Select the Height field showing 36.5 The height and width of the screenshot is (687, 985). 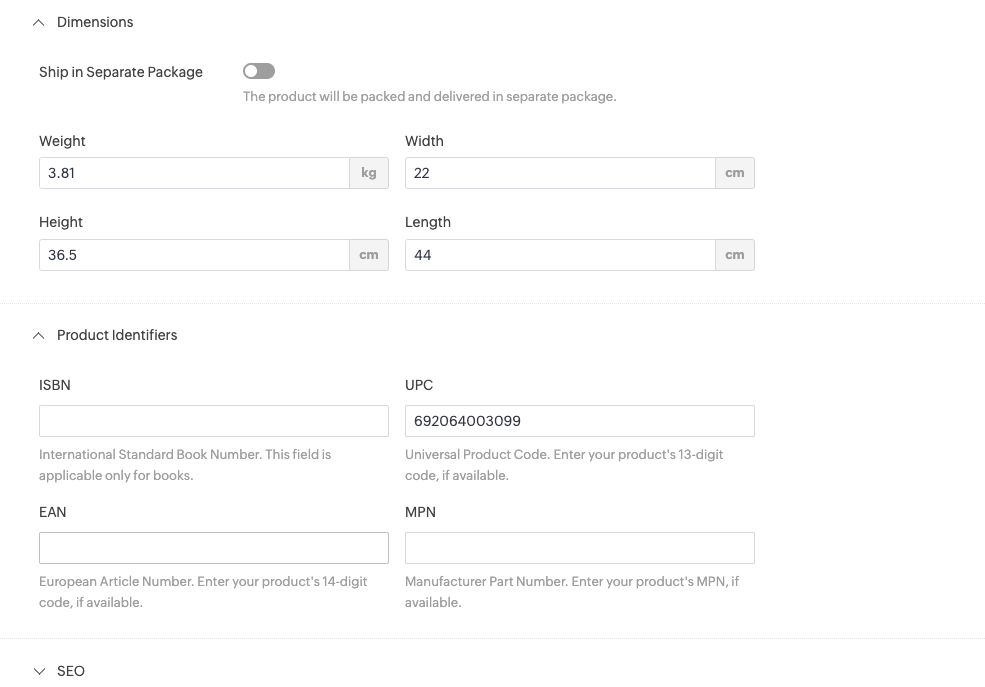(x=194, y=255)
